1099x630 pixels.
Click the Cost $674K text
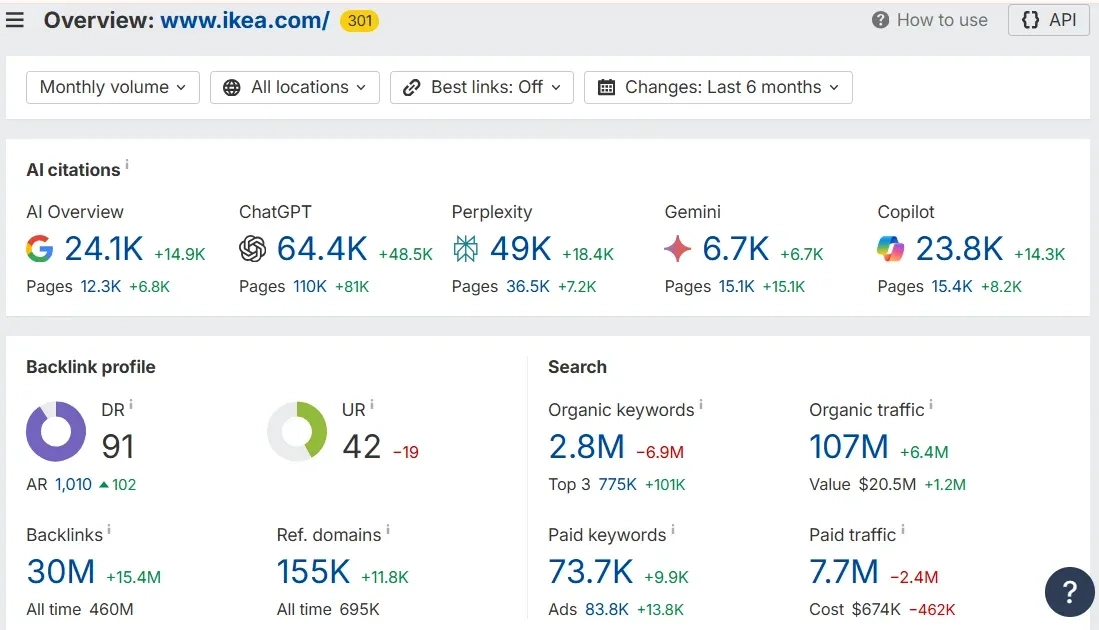point(855,609)
